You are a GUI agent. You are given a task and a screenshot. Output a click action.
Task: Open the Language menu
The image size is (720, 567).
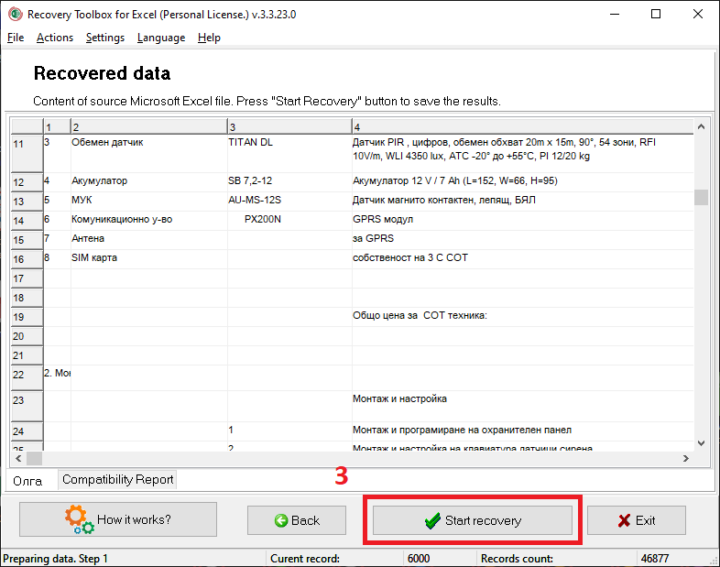click(161, 38)
